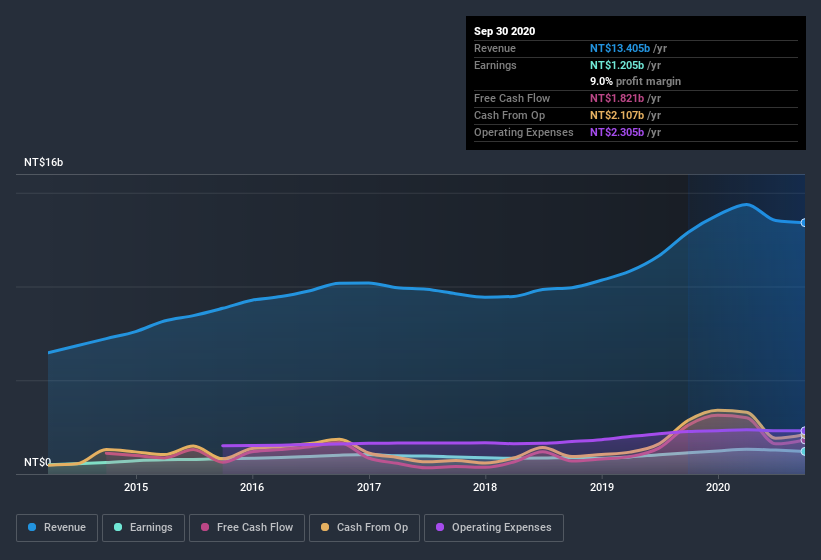This screenshot has height=560, width=821.
Task: Click the NT$0 y-axis label
Action: pos(38,462)
